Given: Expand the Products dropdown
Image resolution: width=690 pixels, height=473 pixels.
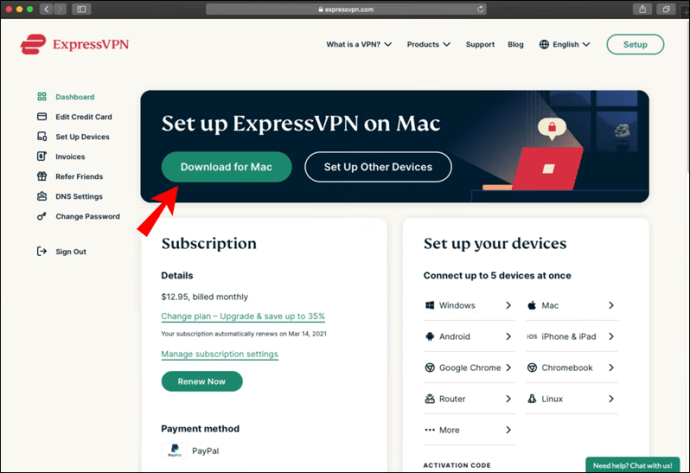Looking at the screenshot, I should (x=428, y=44).
